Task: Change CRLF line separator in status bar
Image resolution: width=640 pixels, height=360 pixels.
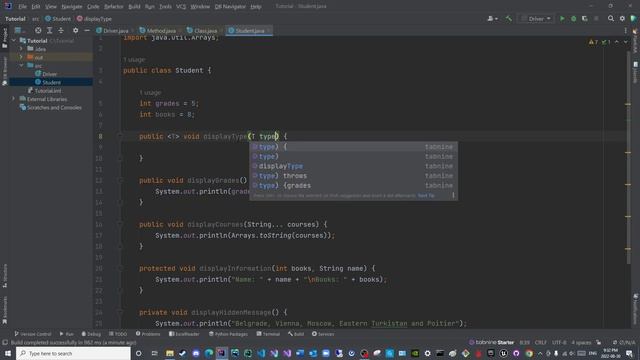Action: click(540, 342)
